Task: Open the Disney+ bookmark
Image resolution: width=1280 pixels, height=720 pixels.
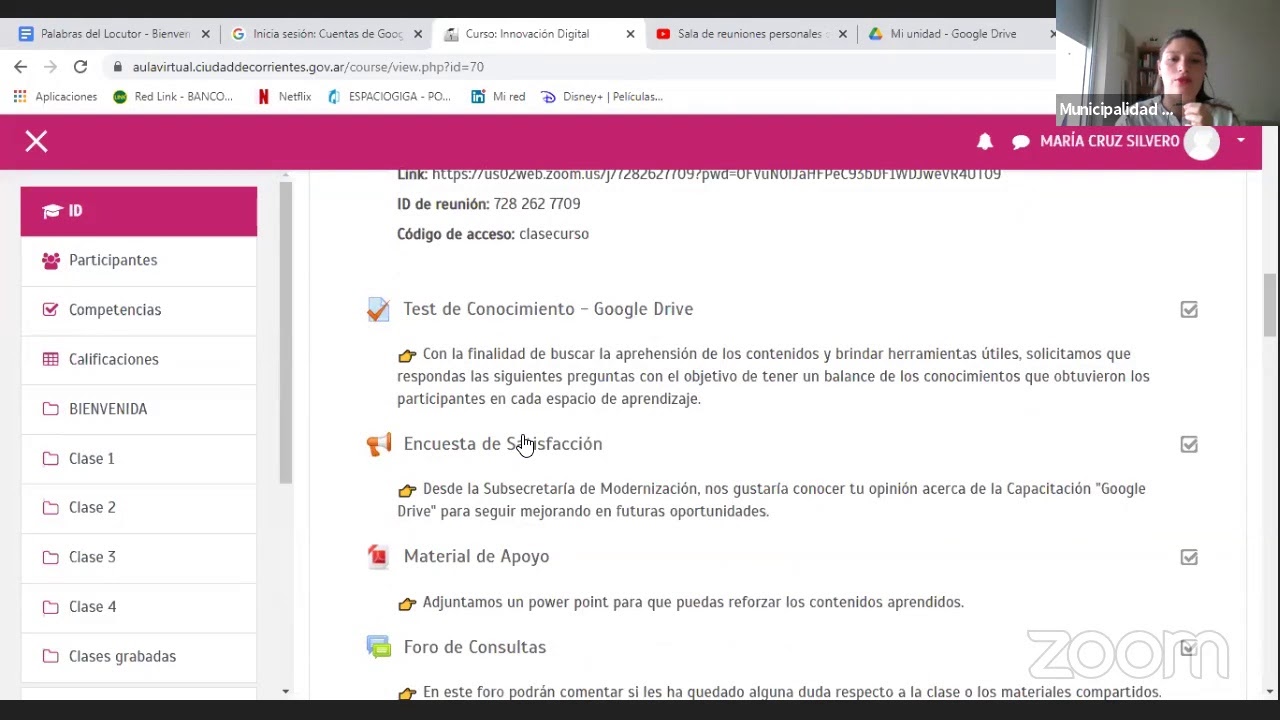Action: tap(602, 97)
